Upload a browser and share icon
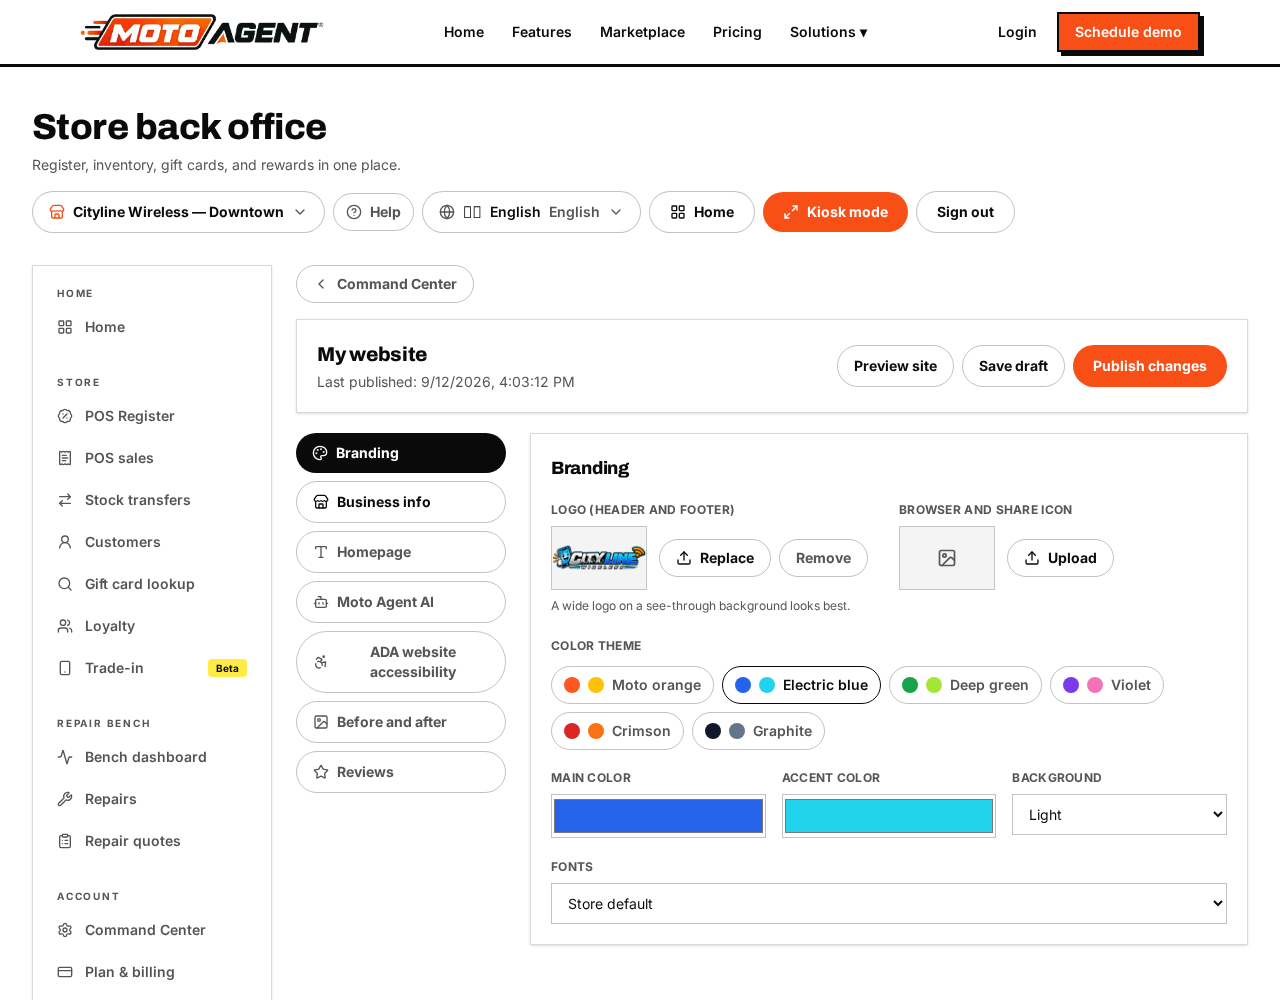 click(1060, 558)
